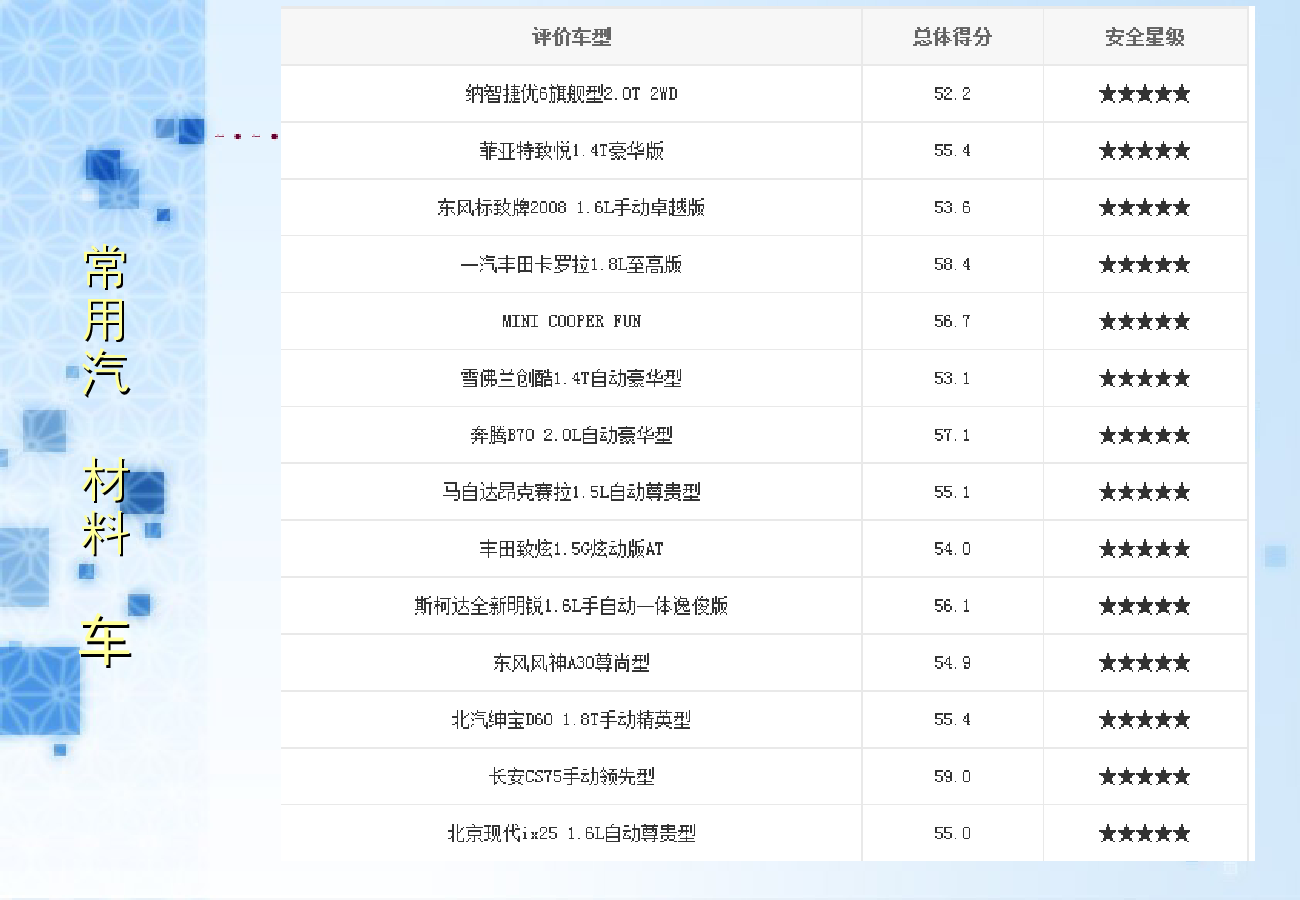Select the 东风风神A30尊尚型 model name

571,663
